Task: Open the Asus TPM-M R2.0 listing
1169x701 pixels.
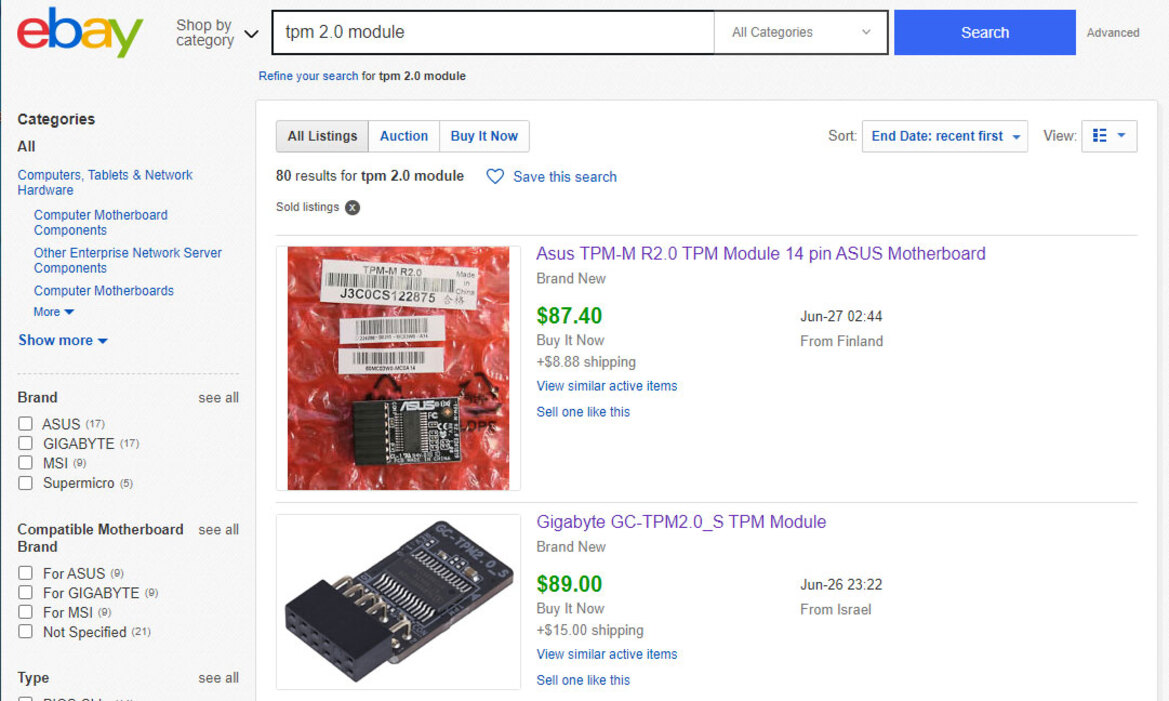Action: pyautogui.click(x=761, y=253)
